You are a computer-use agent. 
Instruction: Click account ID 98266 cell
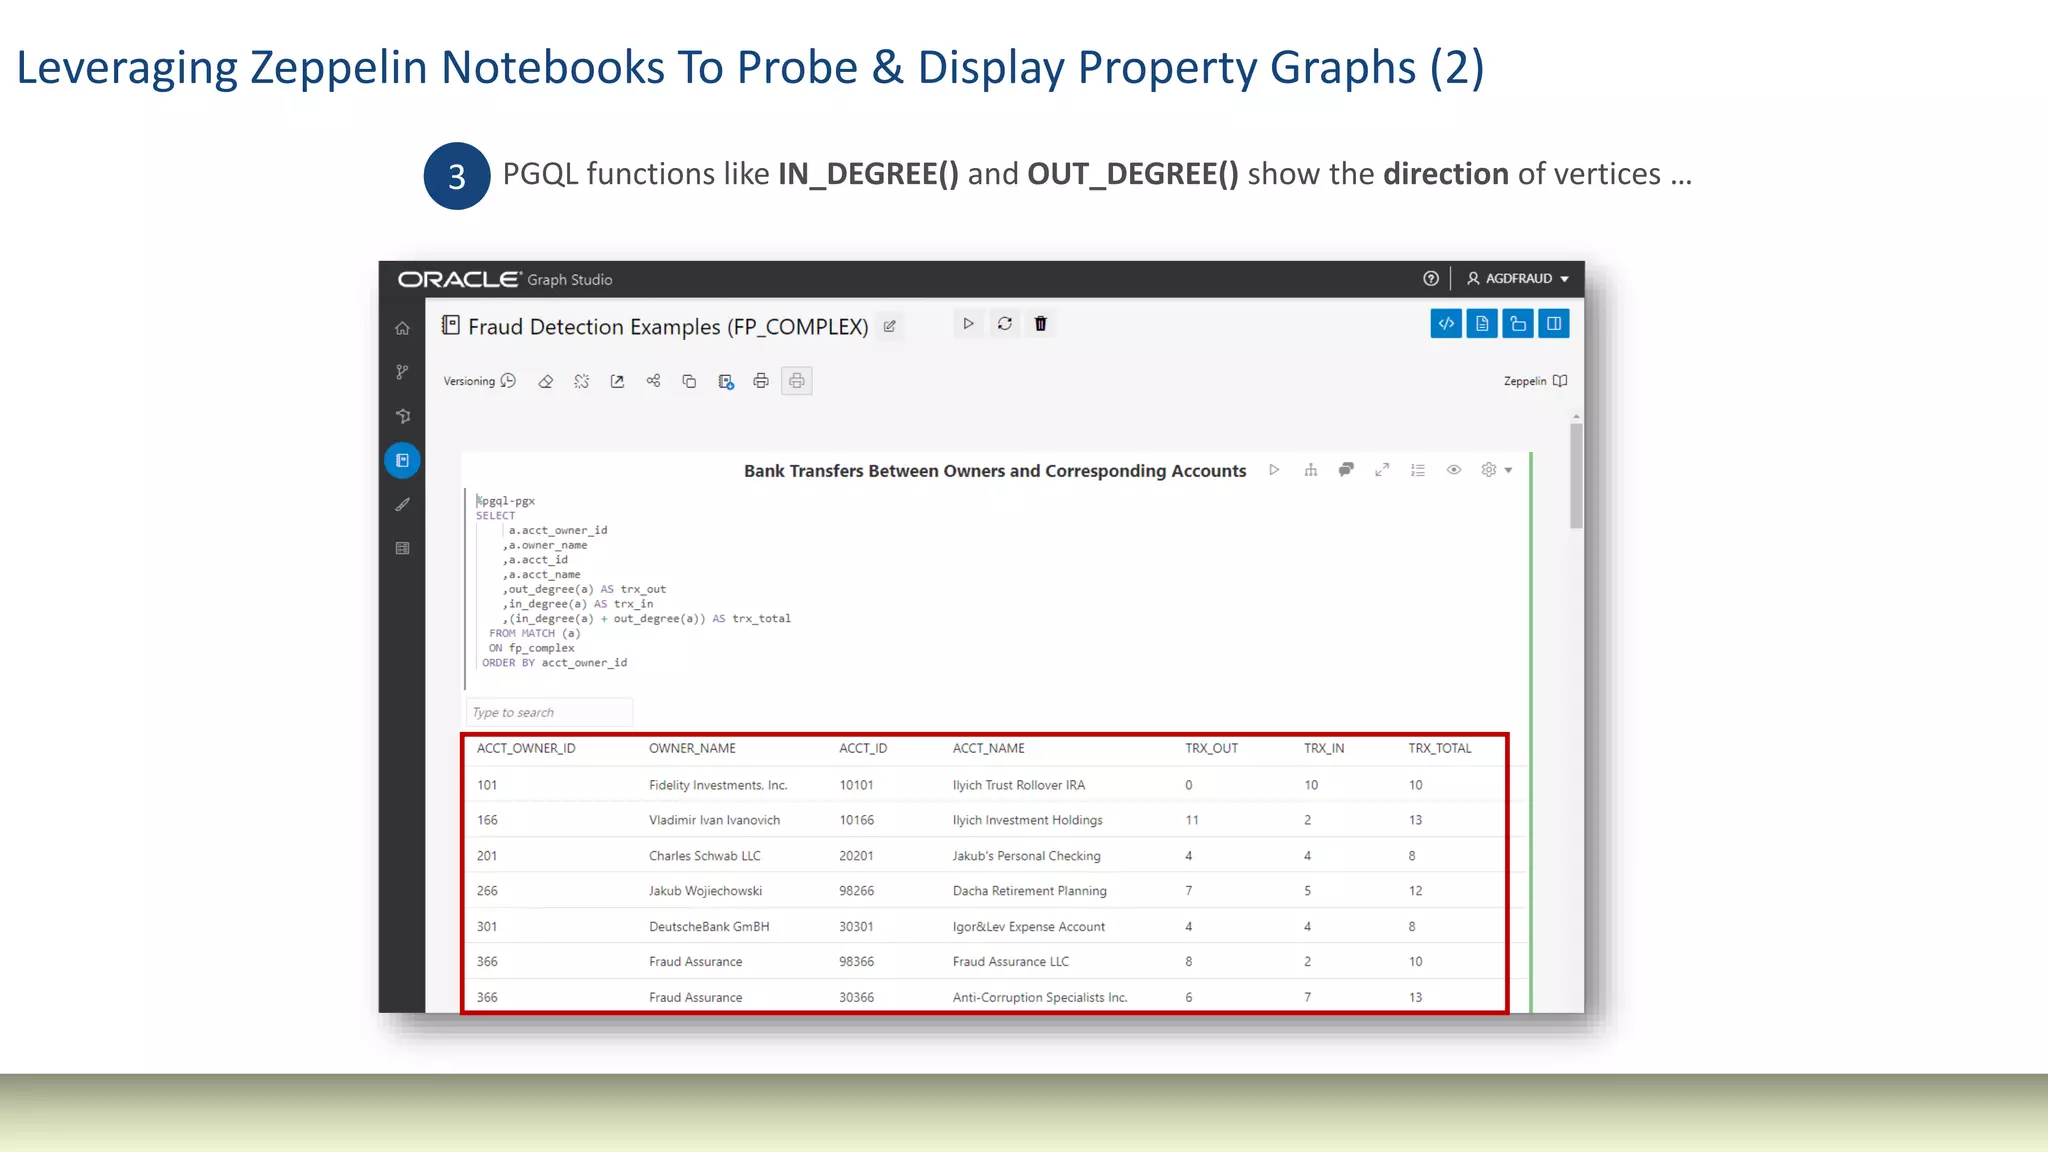856,891
